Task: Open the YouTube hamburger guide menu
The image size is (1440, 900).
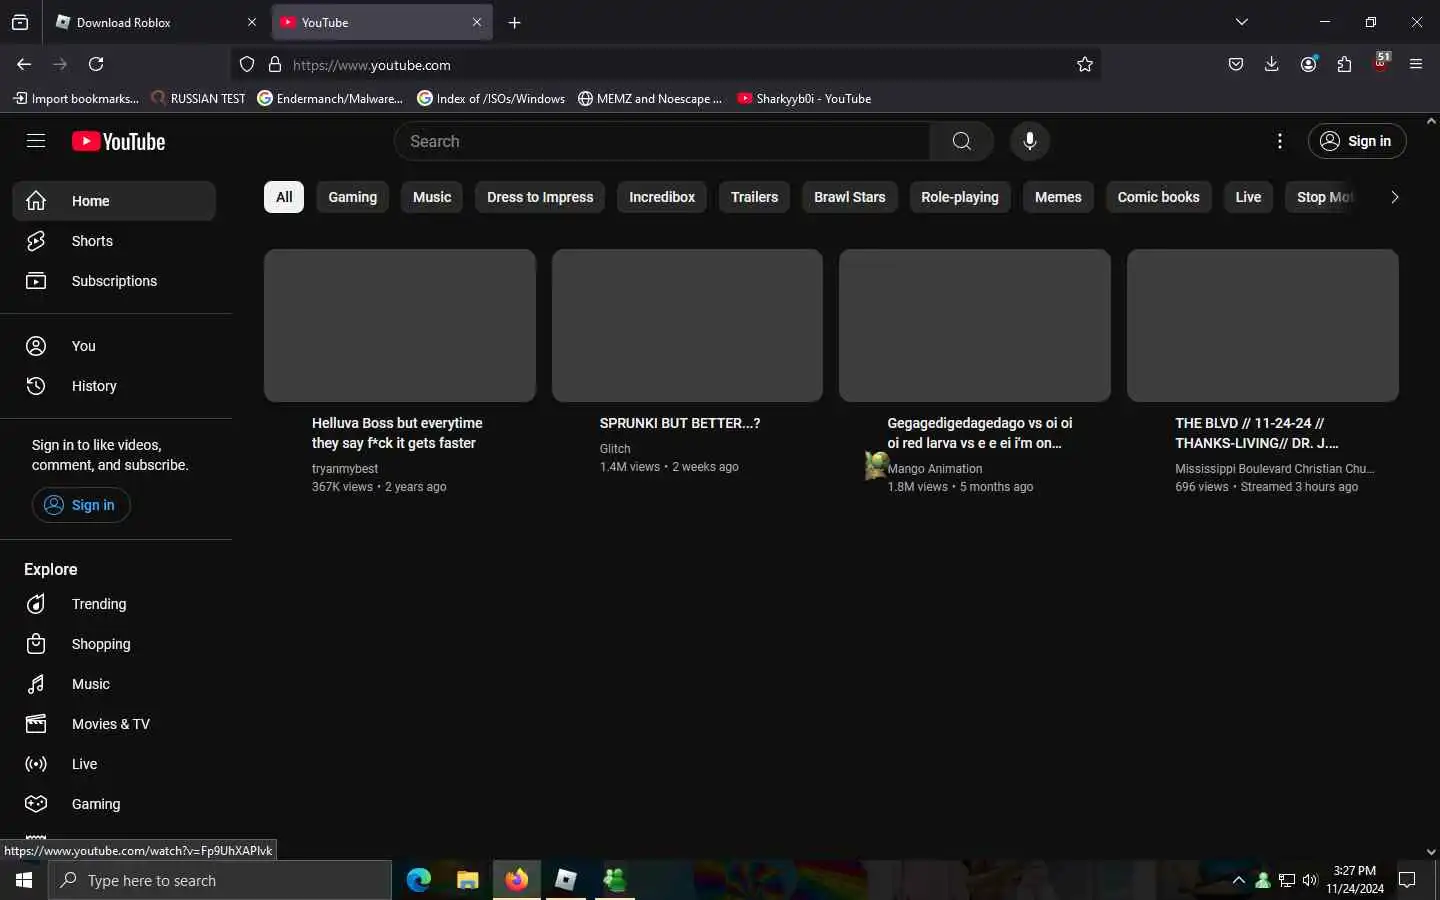Action: [36, 141]
